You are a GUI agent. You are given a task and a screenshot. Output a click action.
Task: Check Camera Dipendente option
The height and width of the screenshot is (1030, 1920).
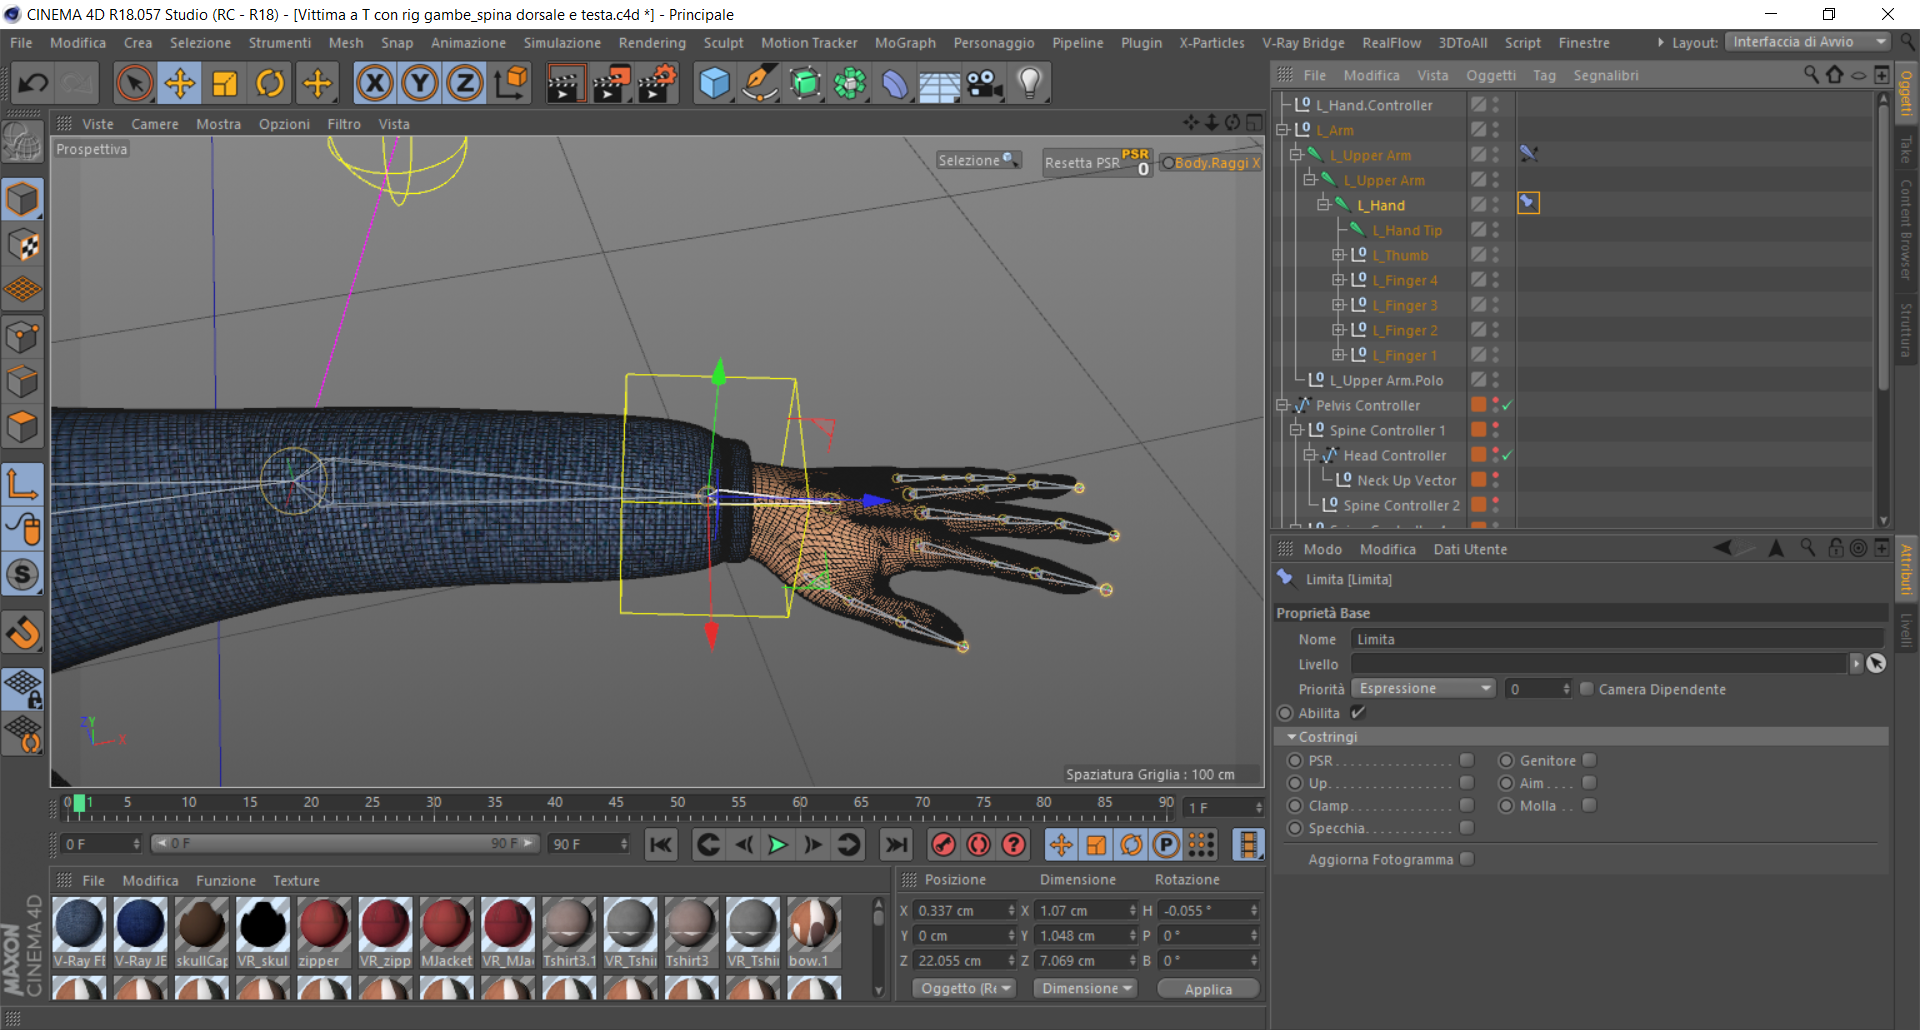pos(1587,689)
